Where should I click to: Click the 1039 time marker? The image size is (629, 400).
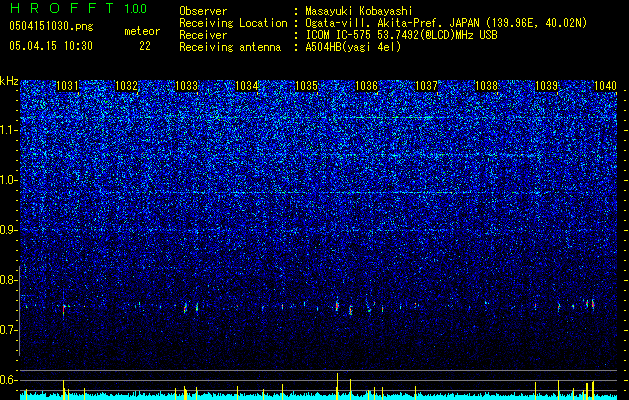coord(547,86)
